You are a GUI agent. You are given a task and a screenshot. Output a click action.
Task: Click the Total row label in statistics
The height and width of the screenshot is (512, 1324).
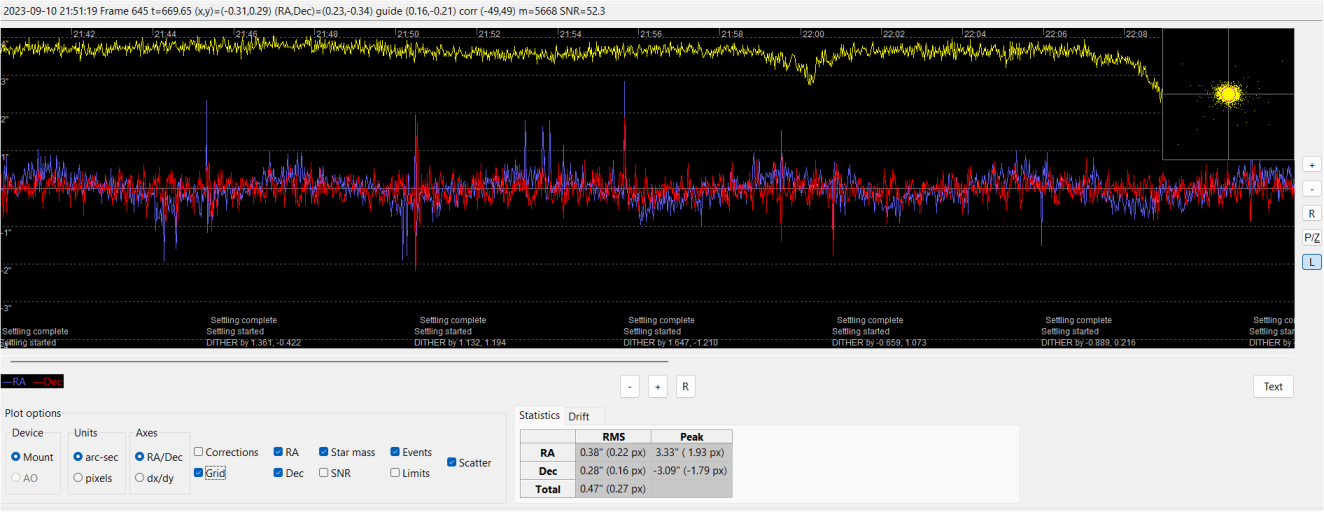548,489
